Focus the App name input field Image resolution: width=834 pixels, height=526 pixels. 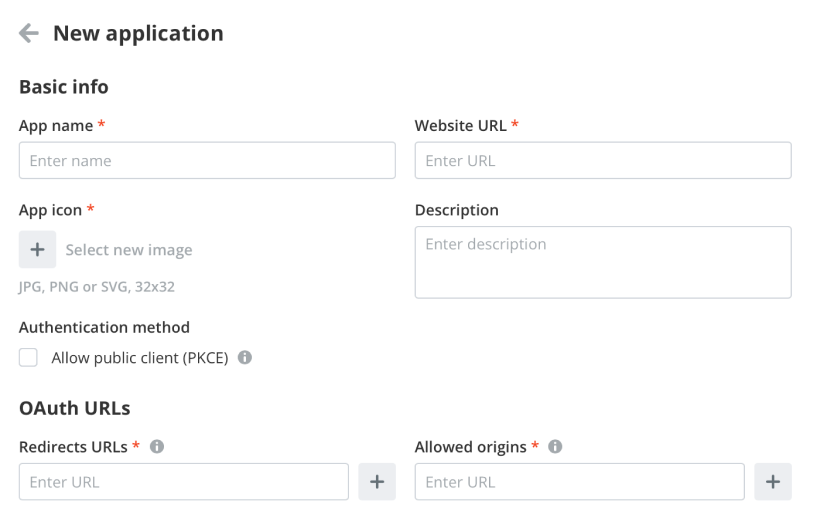207,160
